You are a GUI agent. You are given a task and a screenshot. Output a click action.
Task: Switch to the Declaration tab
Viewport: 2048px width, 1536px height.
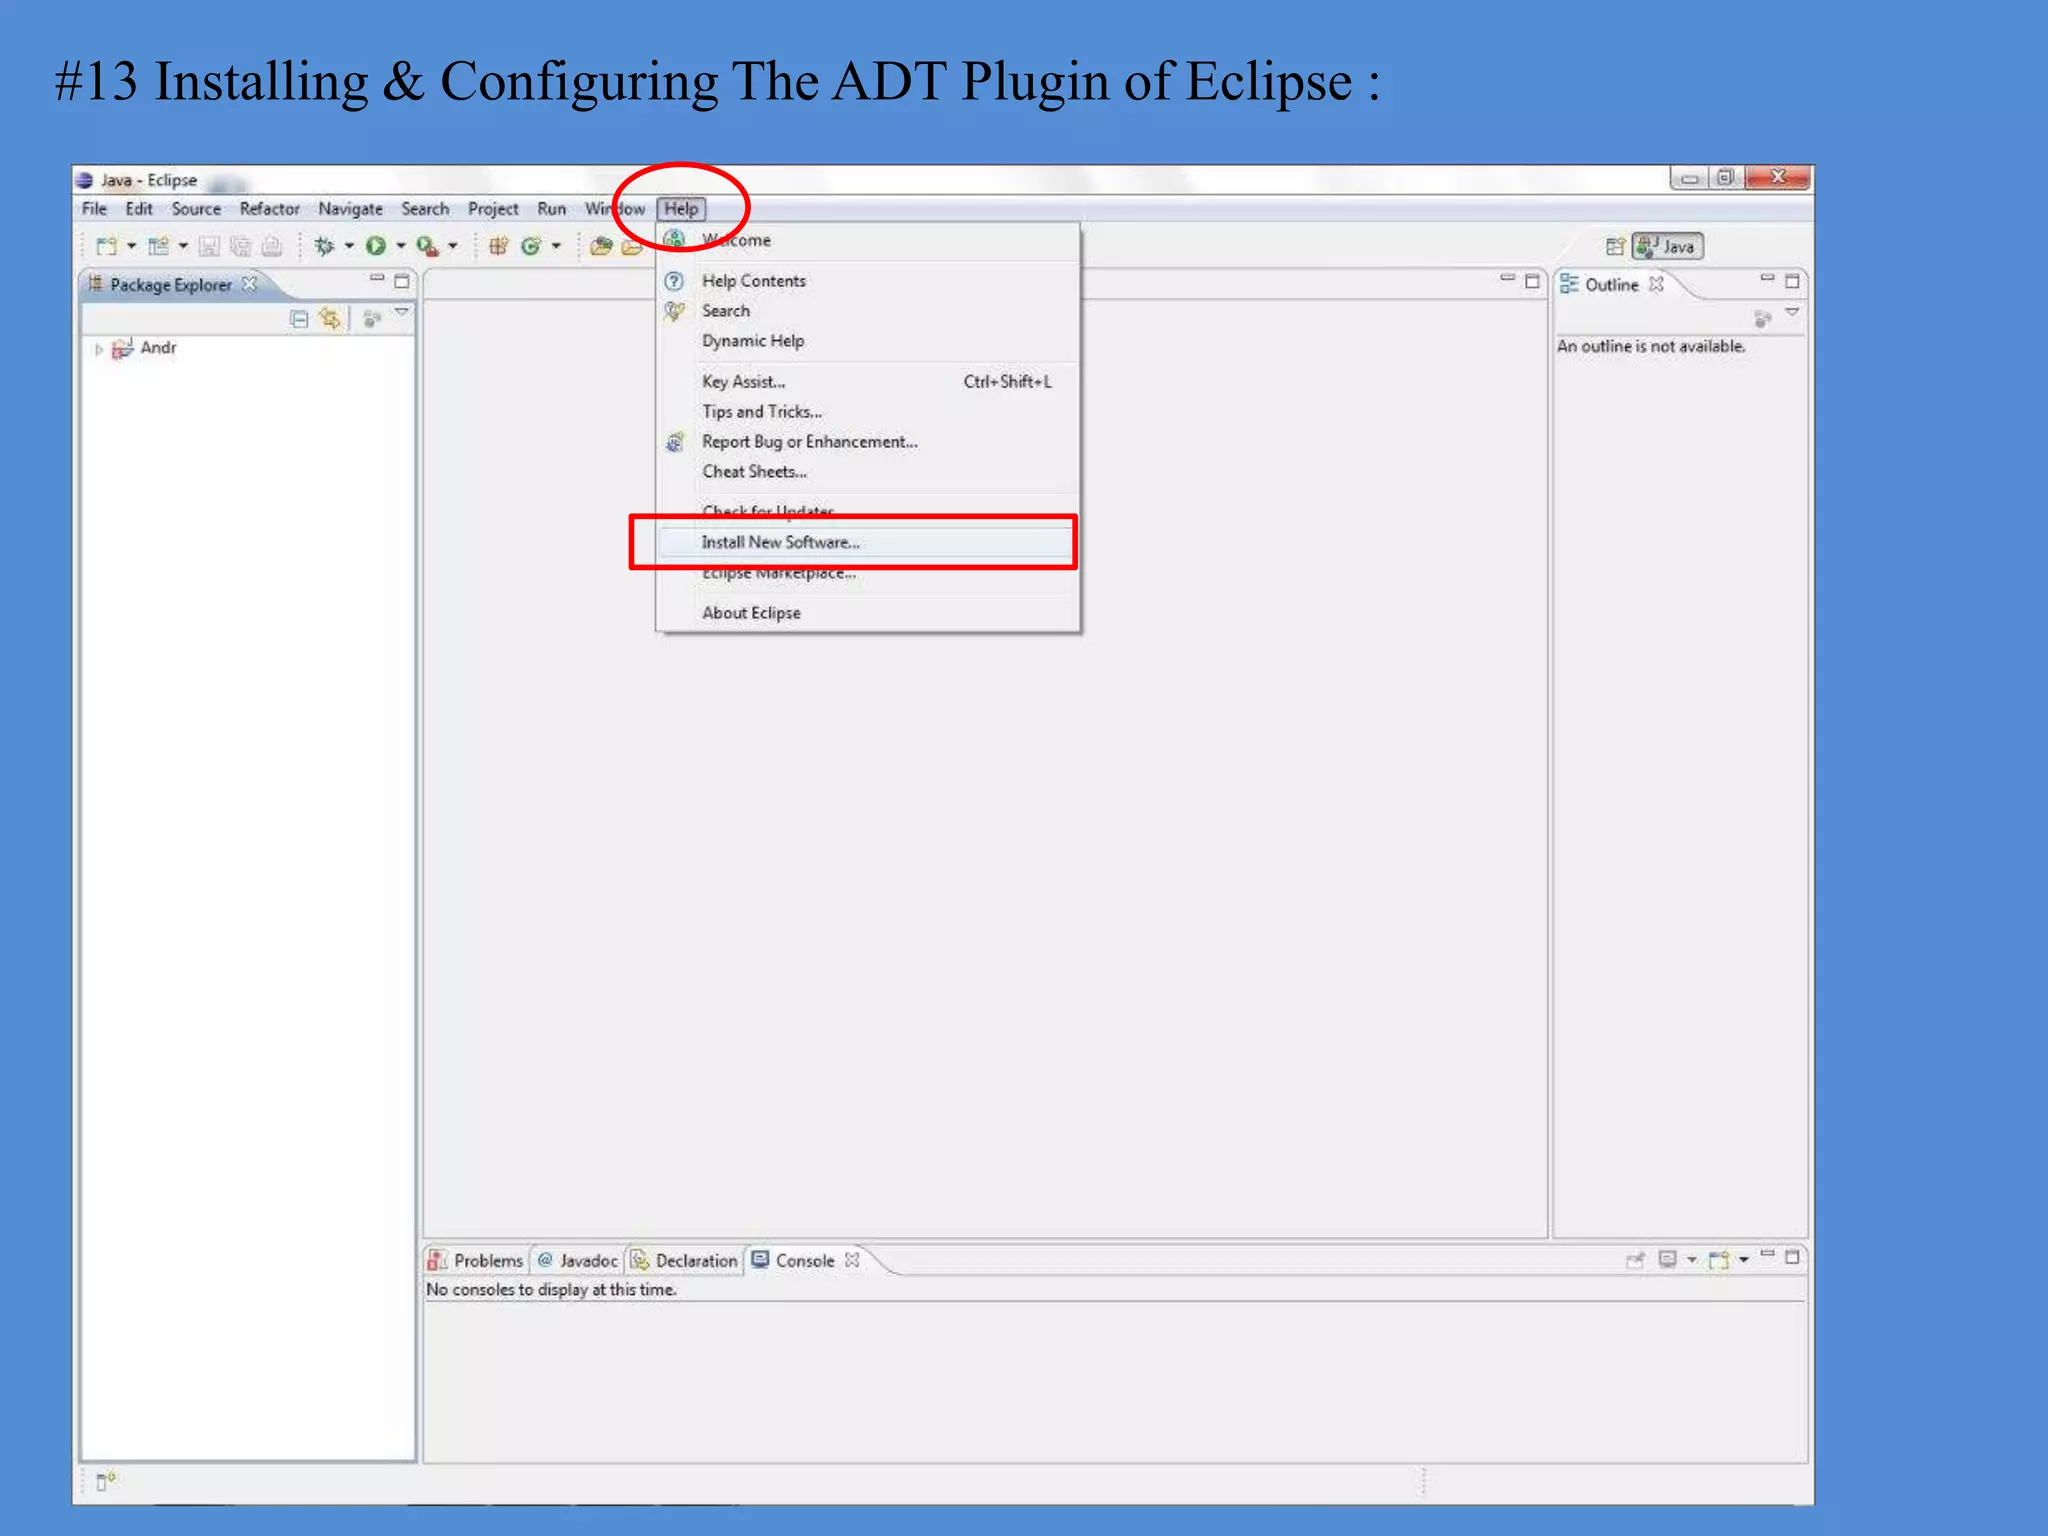685,1261
